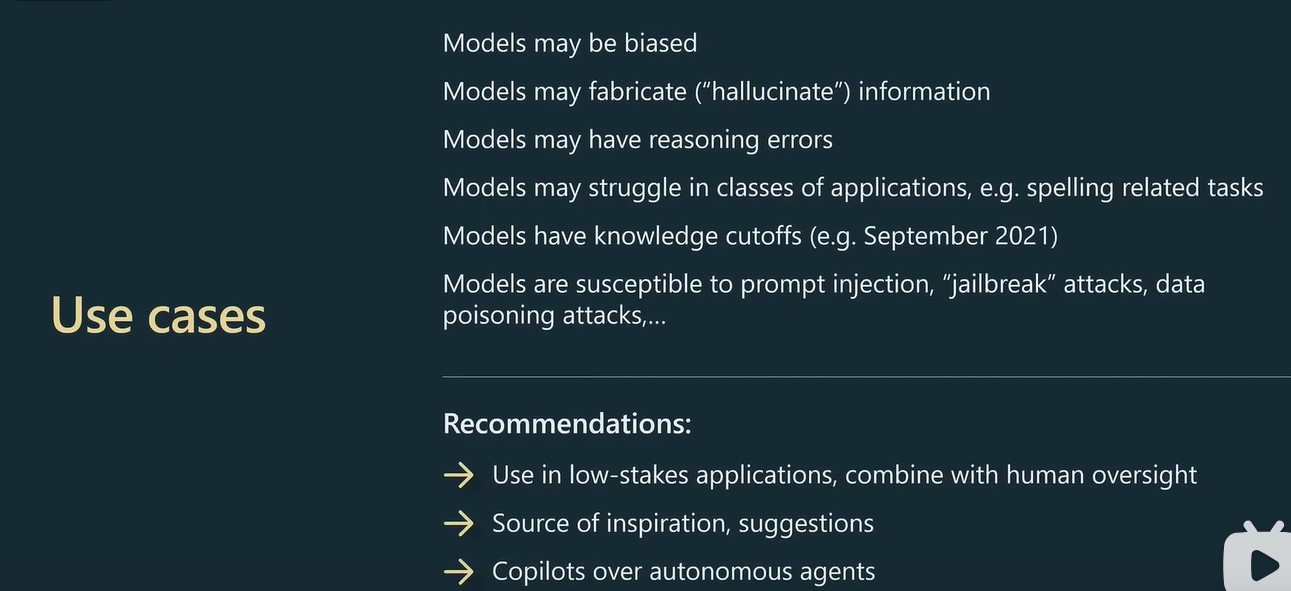Click the horizontal divider line above Recommendations
1291x591 pixels.
tap(866, 377)
